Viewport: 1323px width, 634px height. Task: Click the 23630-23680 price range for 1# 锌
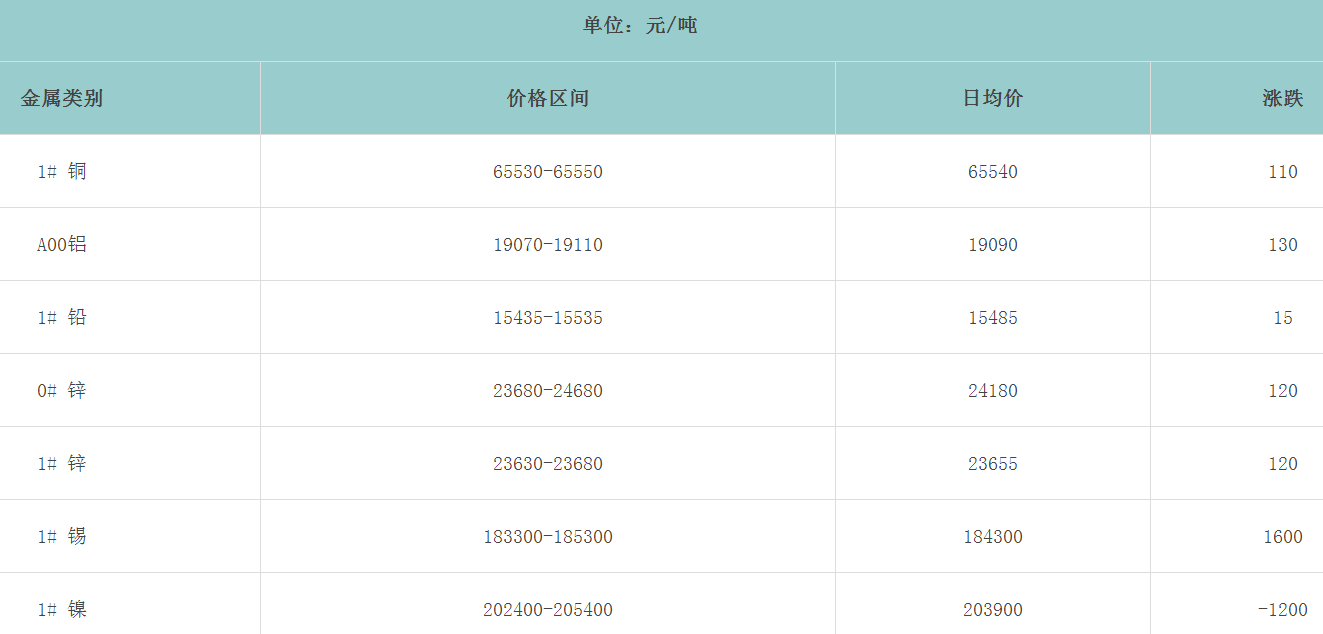[x=548, y=464]
